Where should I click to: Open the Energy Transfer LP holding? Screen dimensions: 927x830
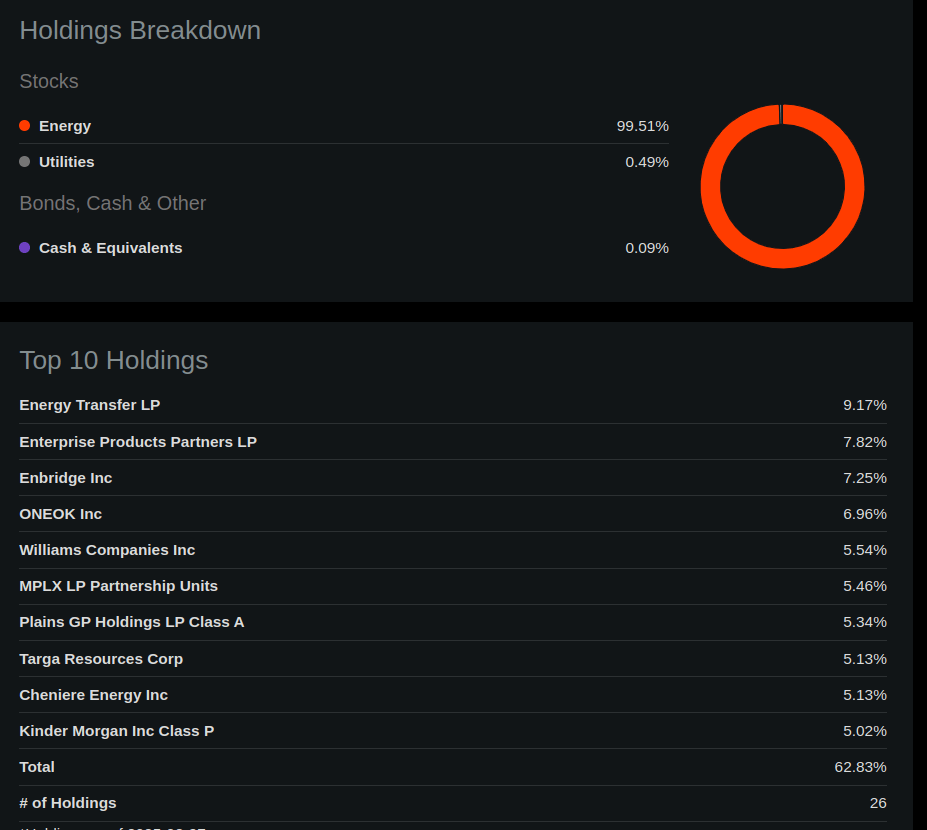coord(90,405)
